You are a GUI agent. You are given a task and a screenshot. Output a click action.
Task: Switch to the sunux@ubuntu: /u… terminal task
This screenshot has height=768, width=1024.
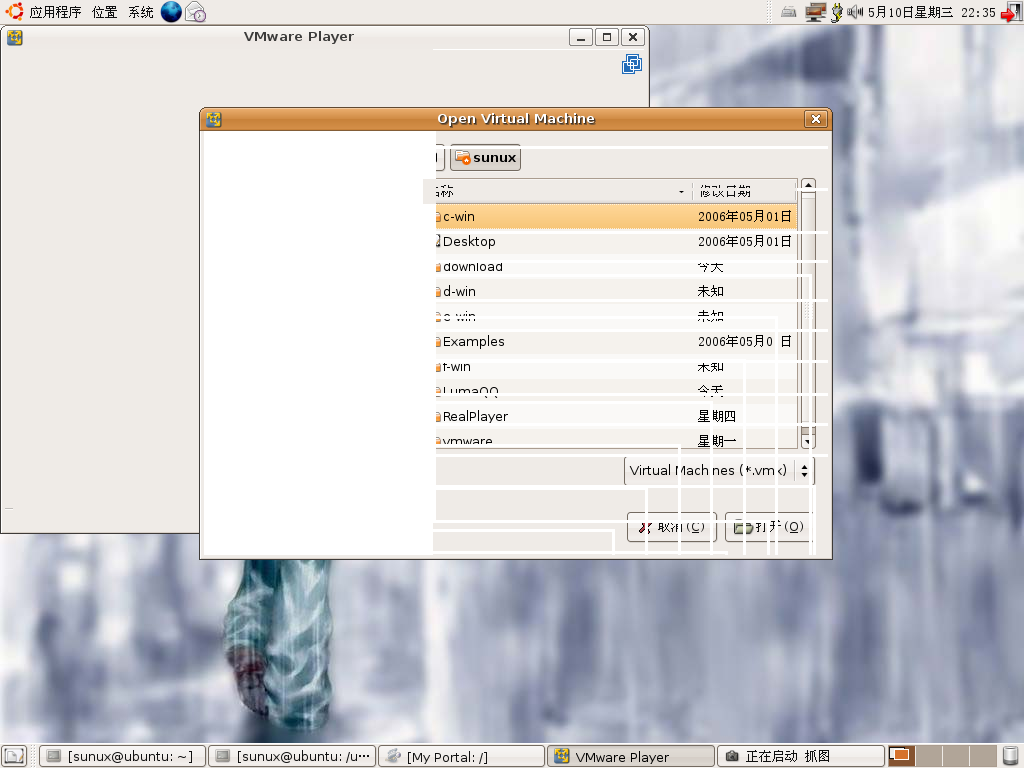click(x=292, y=756)
